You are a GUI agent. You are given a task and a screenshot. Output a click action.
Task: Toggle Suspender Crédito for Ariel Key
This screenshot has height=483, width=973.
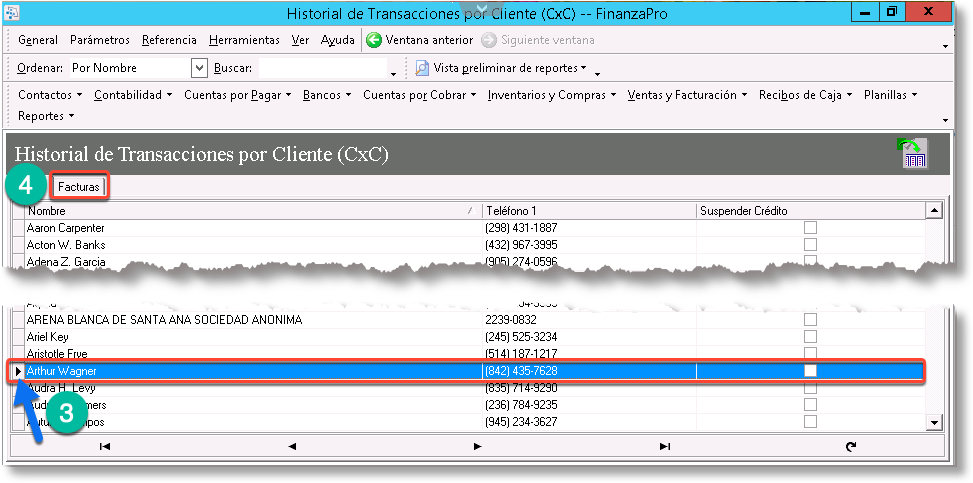(810, 336)
